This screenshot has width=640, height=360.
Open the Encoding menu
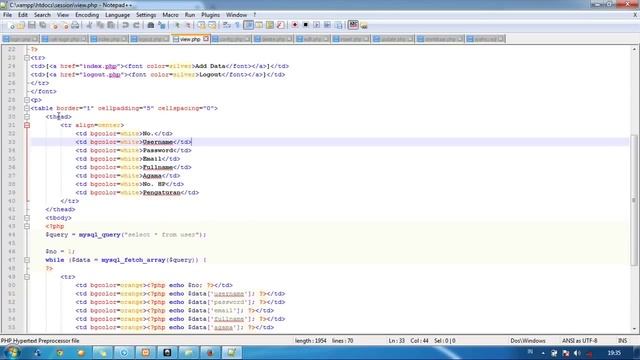pos(87,15)
